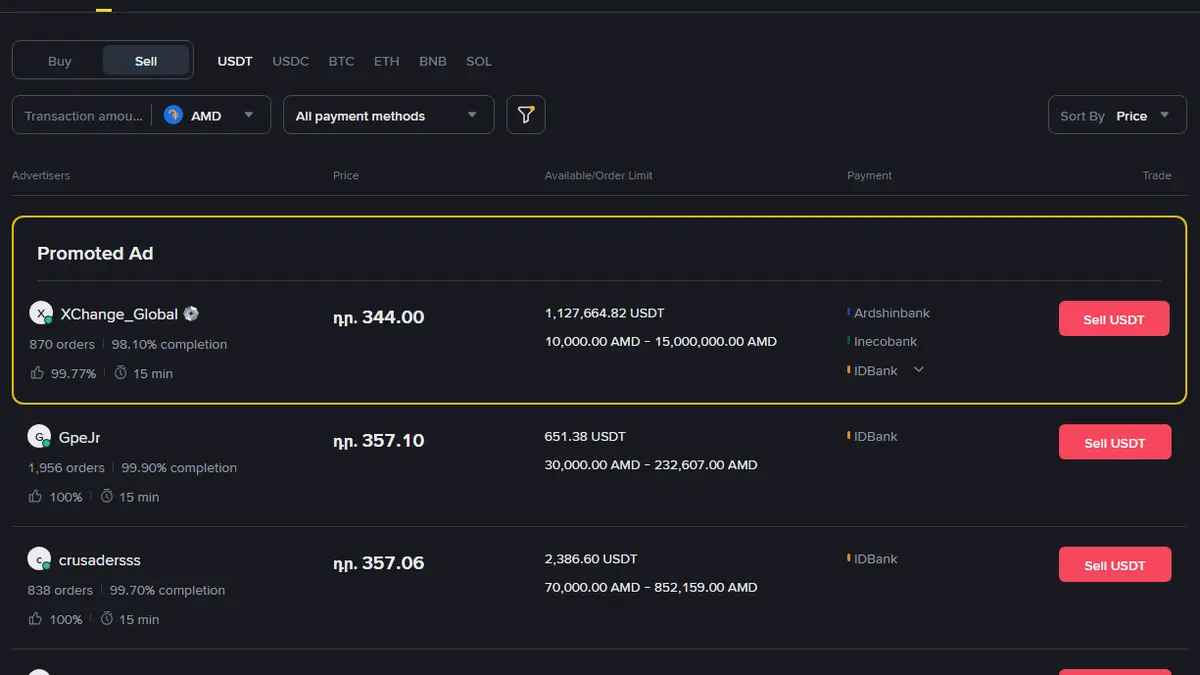This screenshot has height=675, width=1200.
Task: Select the USDC crypto tab
Action: [x=291, y=61]
